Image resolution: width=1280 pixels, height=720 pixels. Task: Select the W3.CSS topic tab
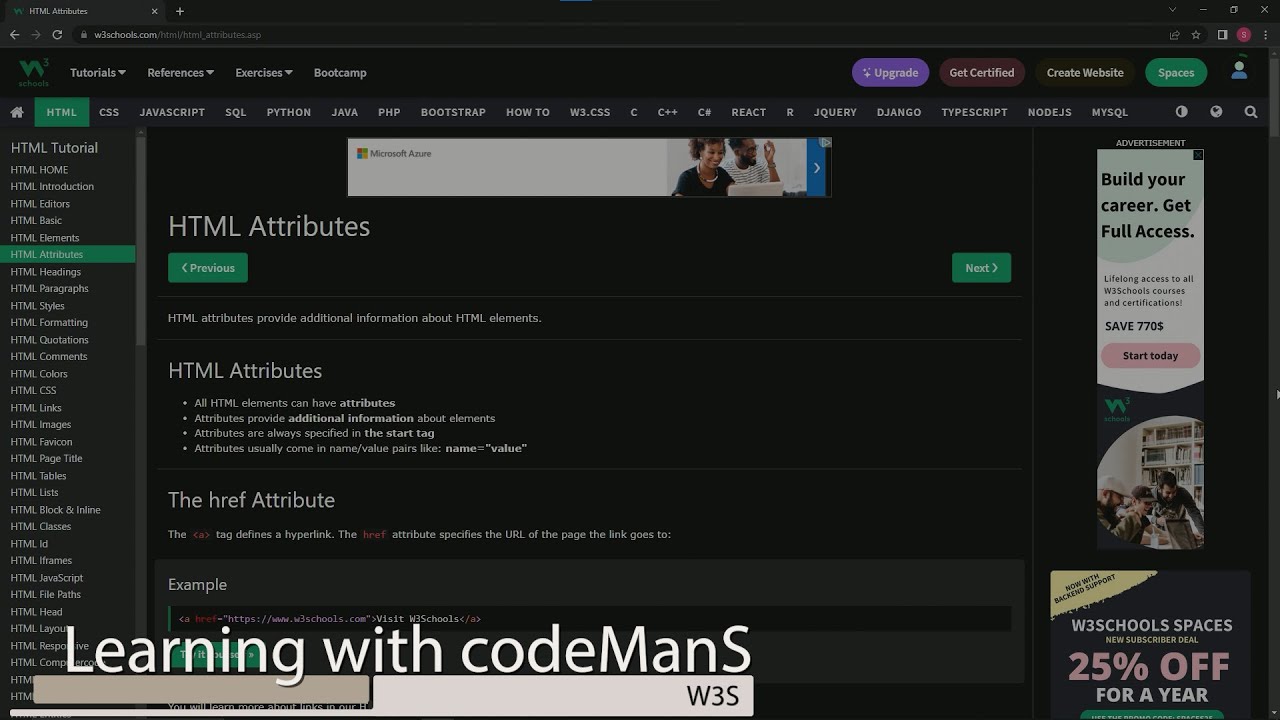click(x=590, y=112)
